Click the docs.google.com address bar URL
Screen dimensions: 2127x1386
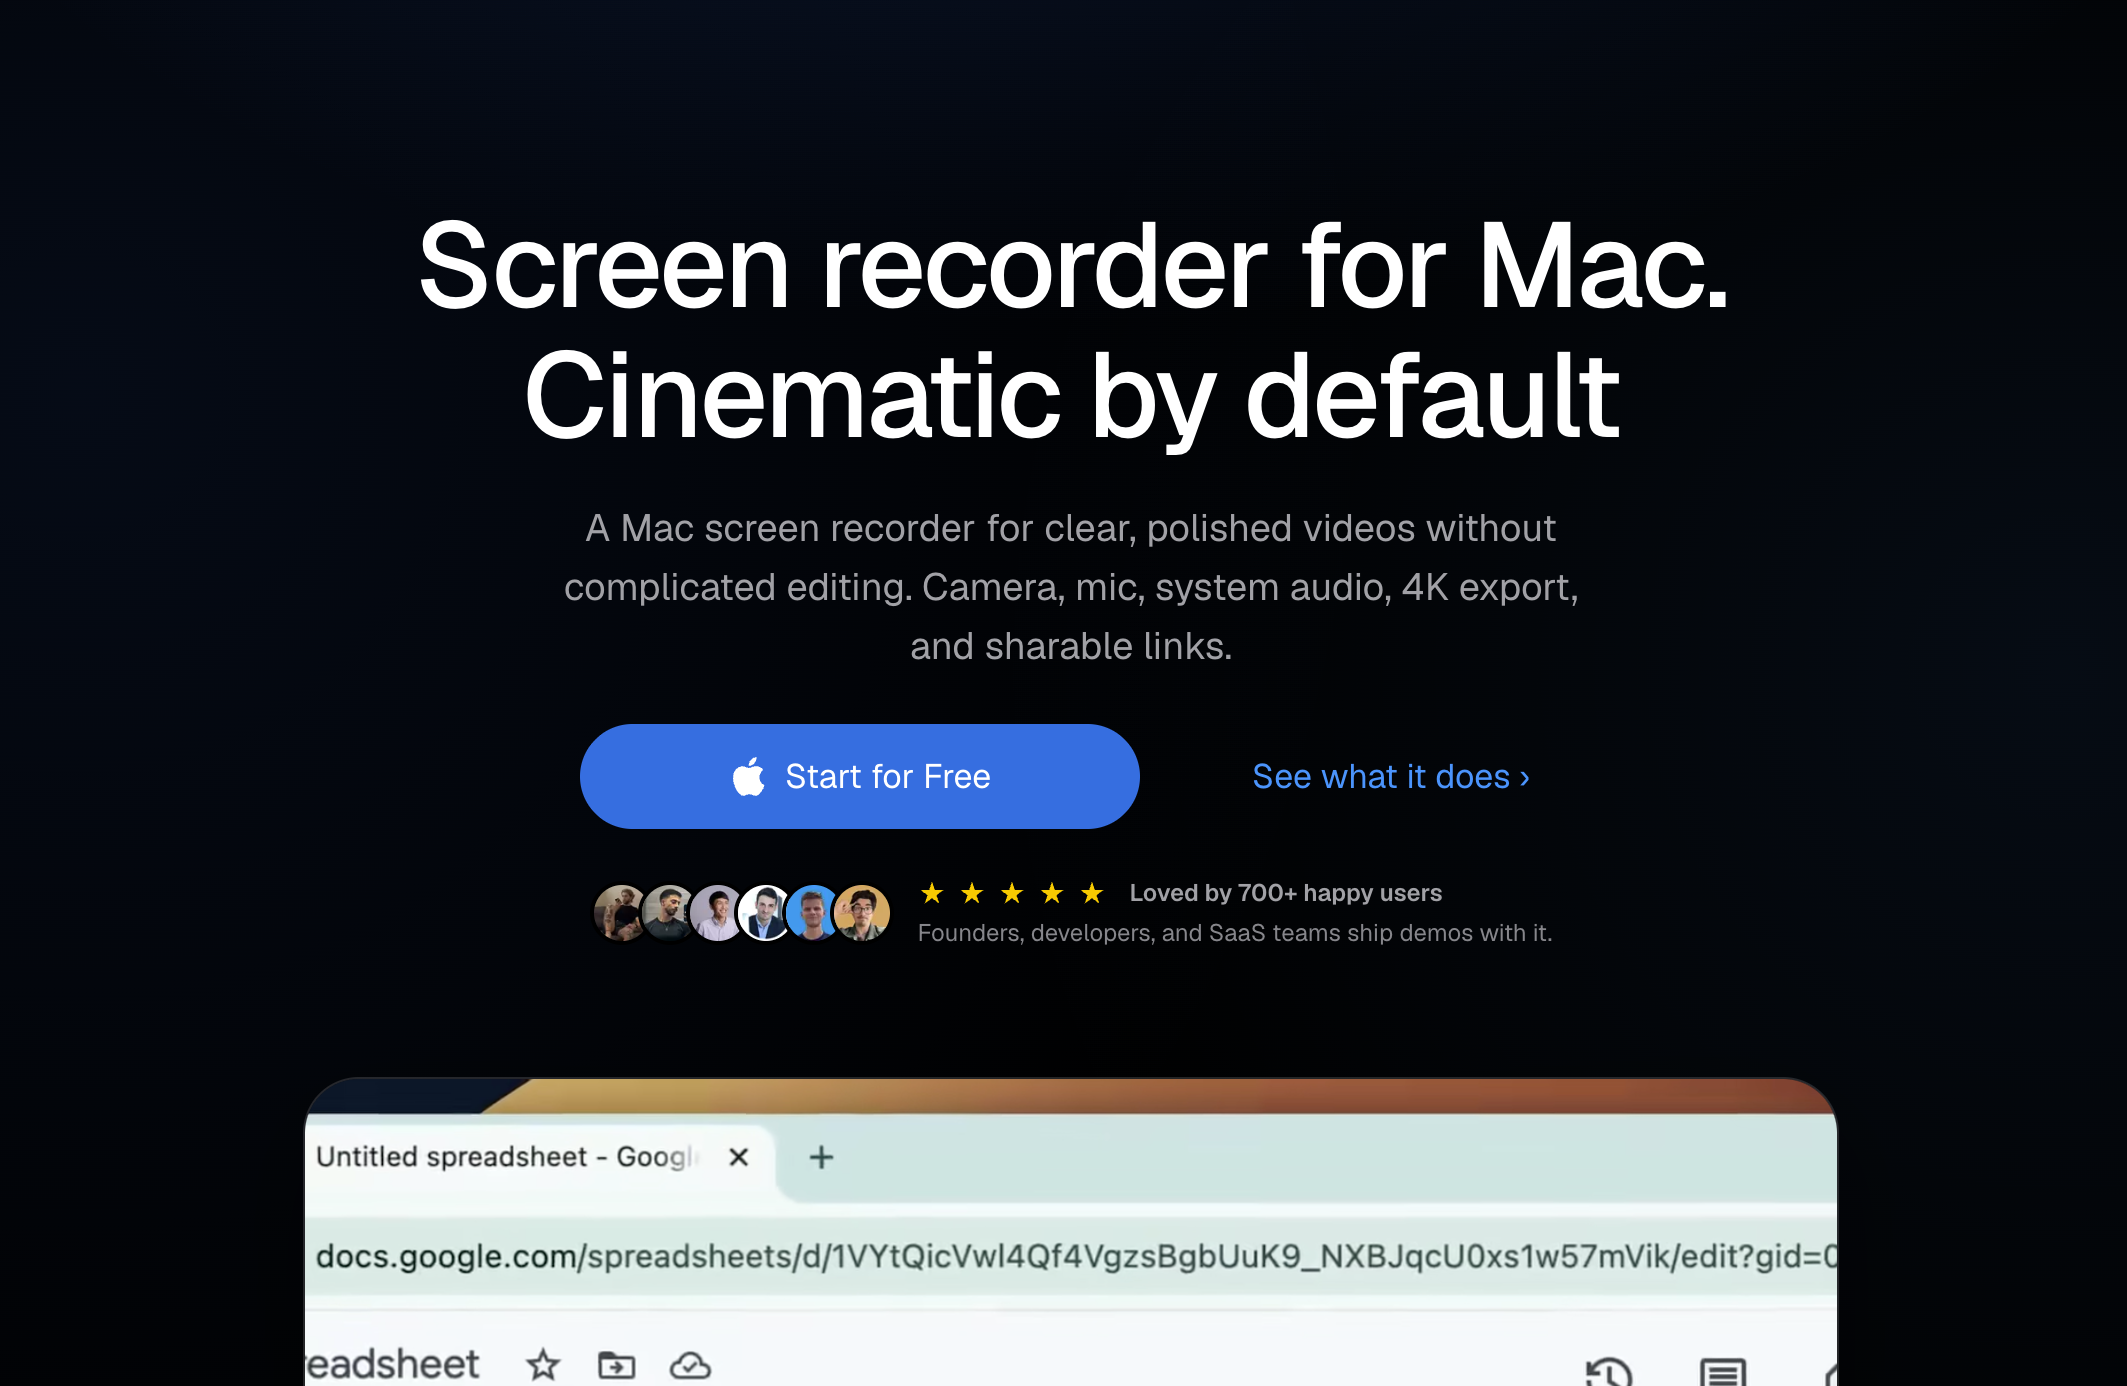click(x=1075, y=1256)
